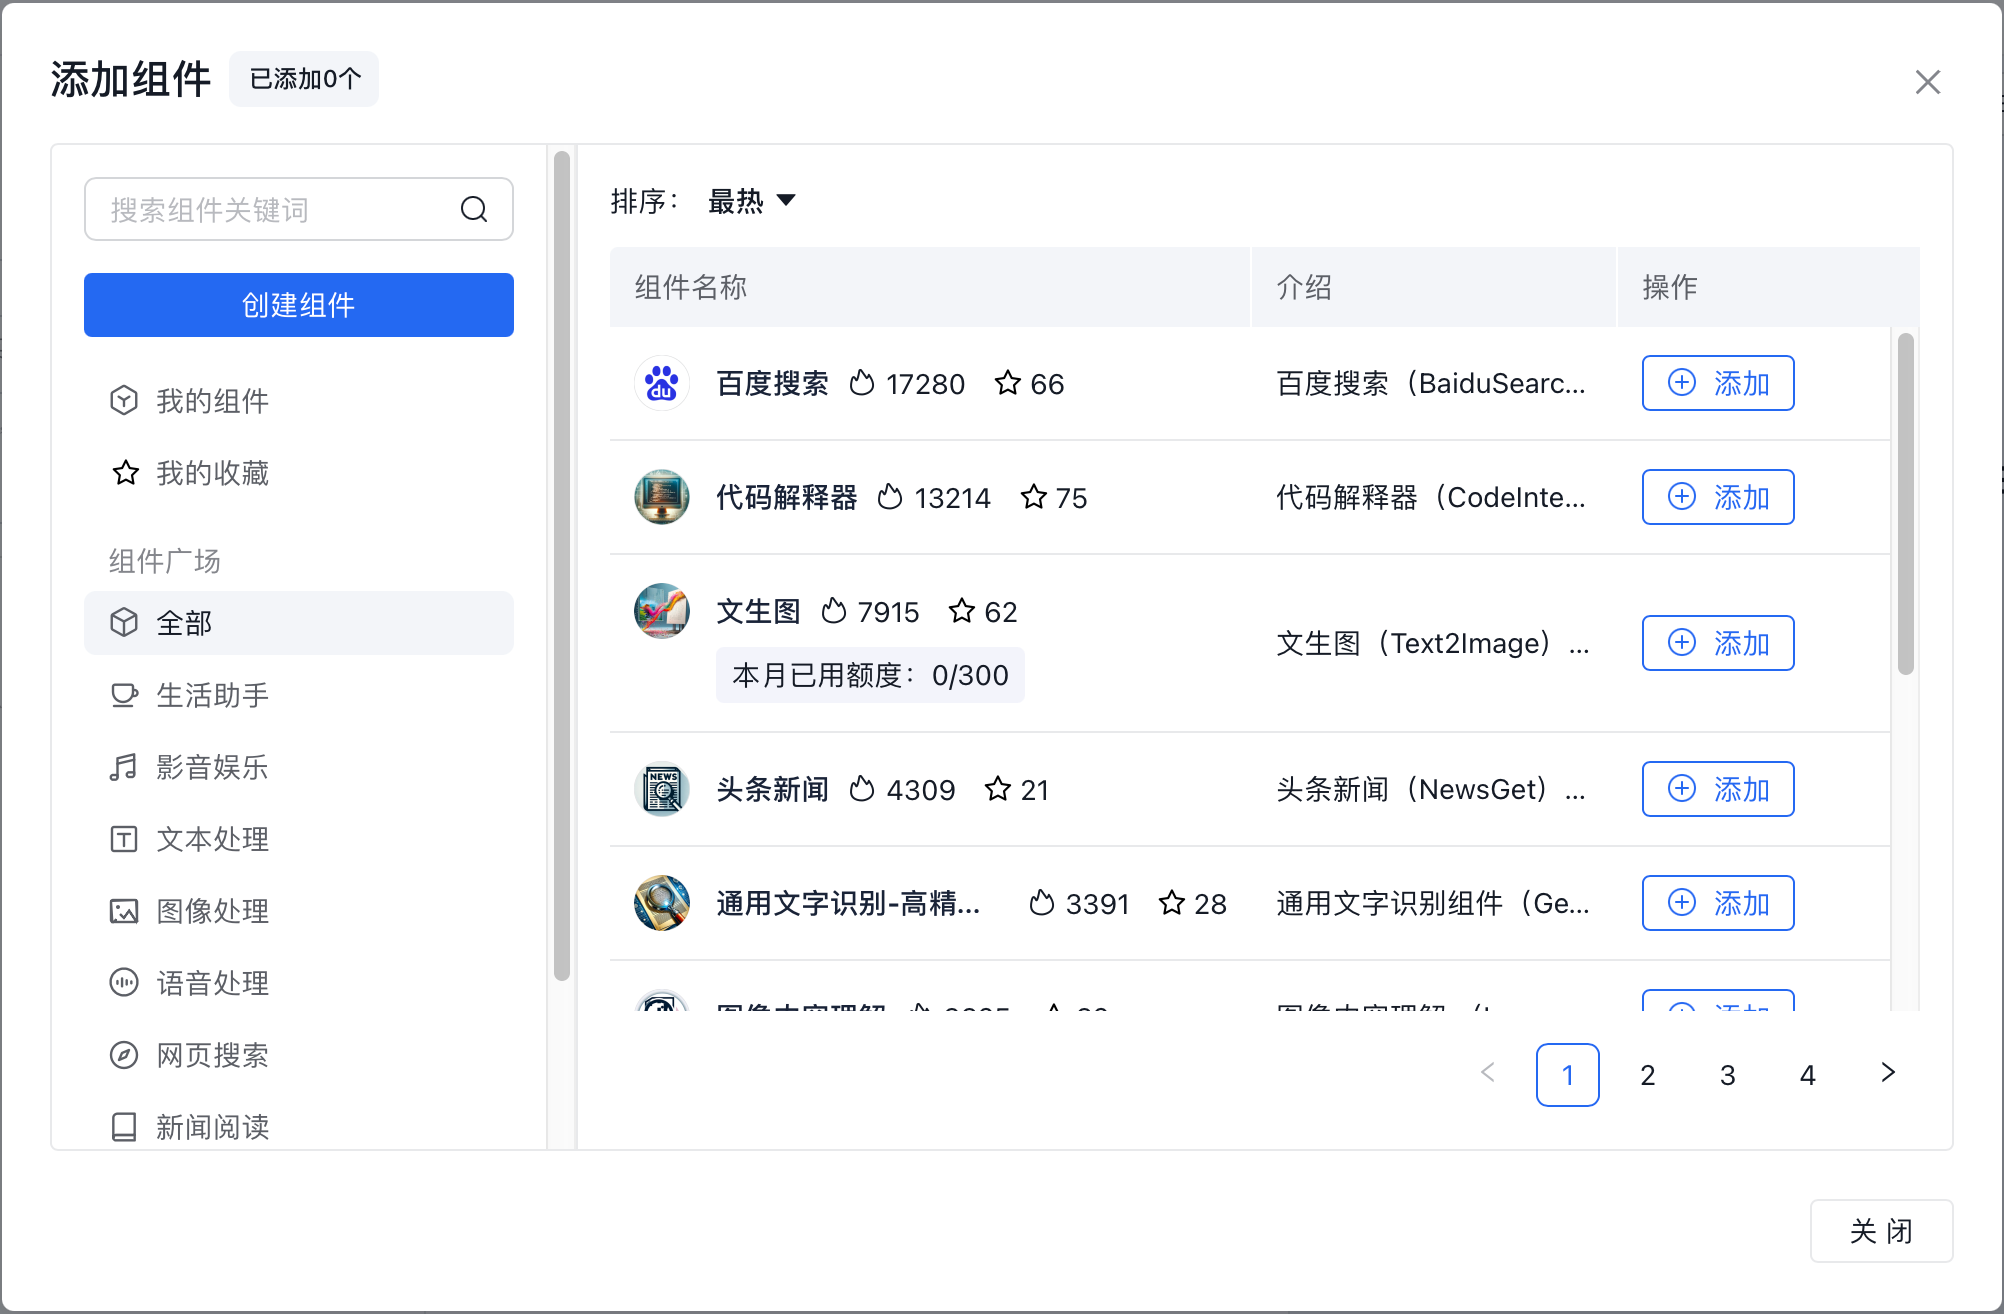Click the 关闭 button at the bottom
This screenshot has width=2004, height=1314.
(1880, 1231)
